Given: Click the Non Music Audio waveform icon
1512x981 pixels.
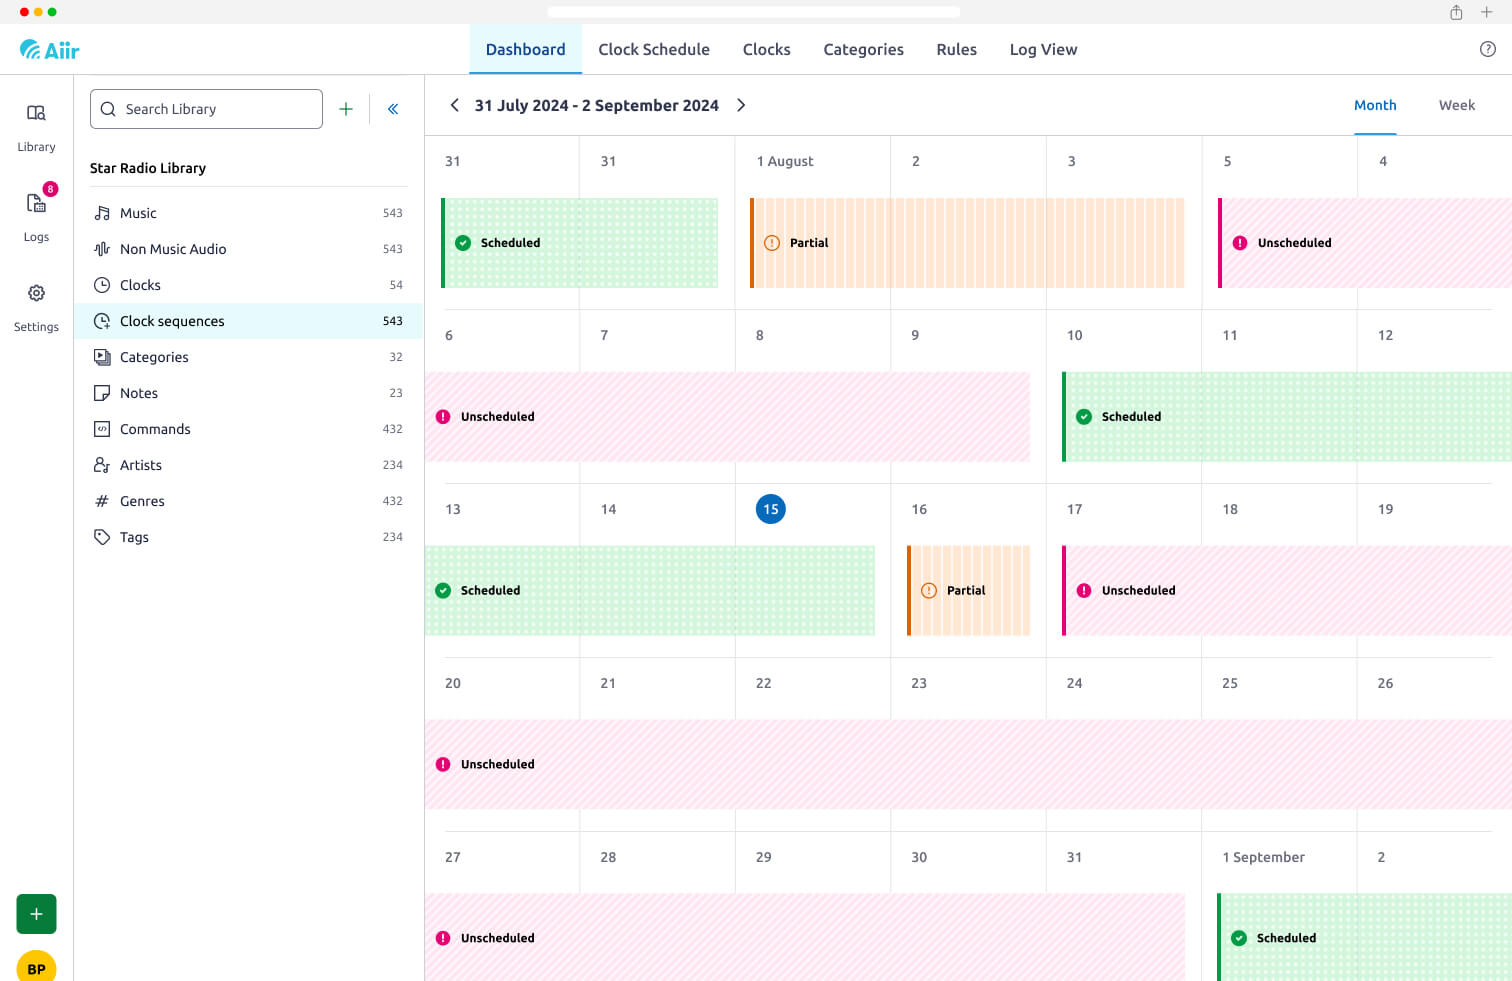Looking at the screenshot, I should click(x=102, y=249).
